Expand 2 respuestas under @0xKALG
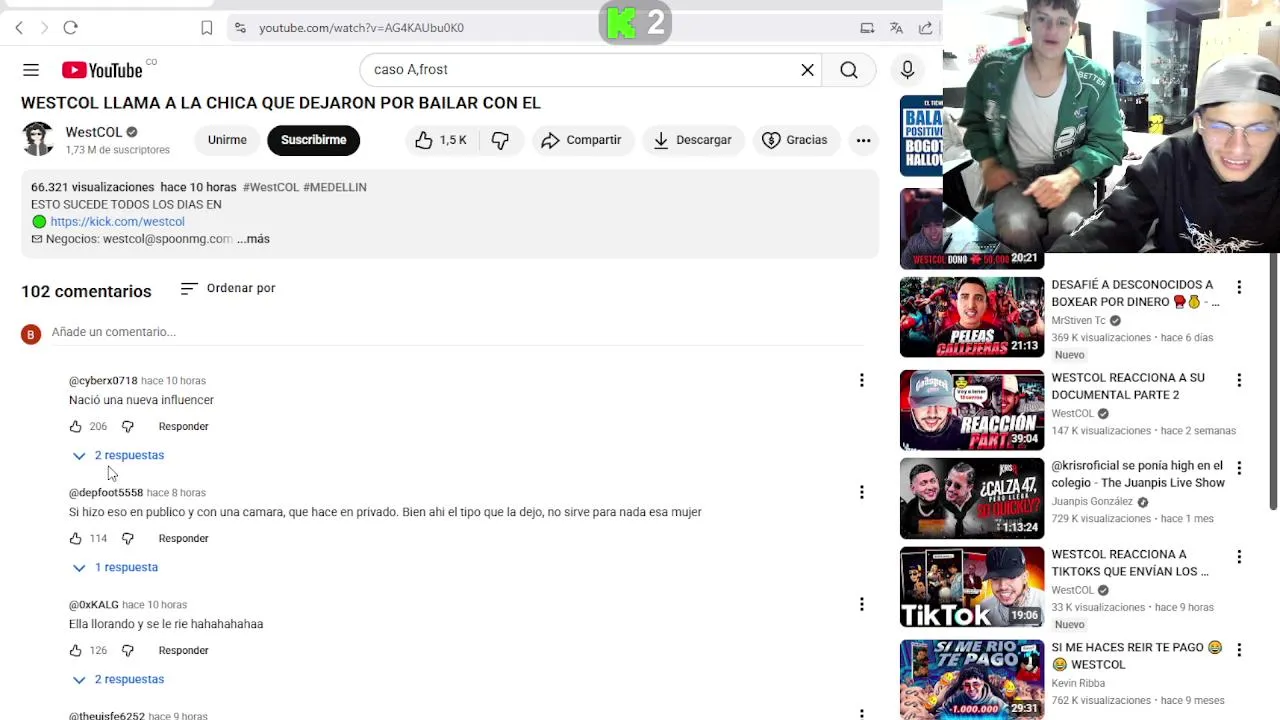The height and width of the screenshot is (720, 1280). [x=118, y=680]
